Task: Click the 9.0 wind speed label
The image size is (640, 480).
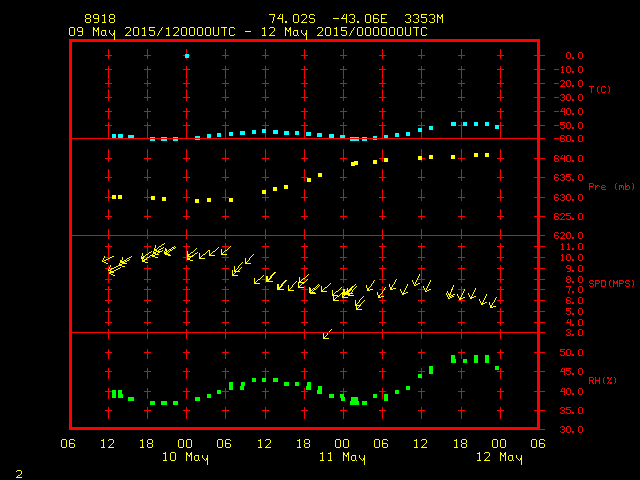Action: [x=574, y=269]
